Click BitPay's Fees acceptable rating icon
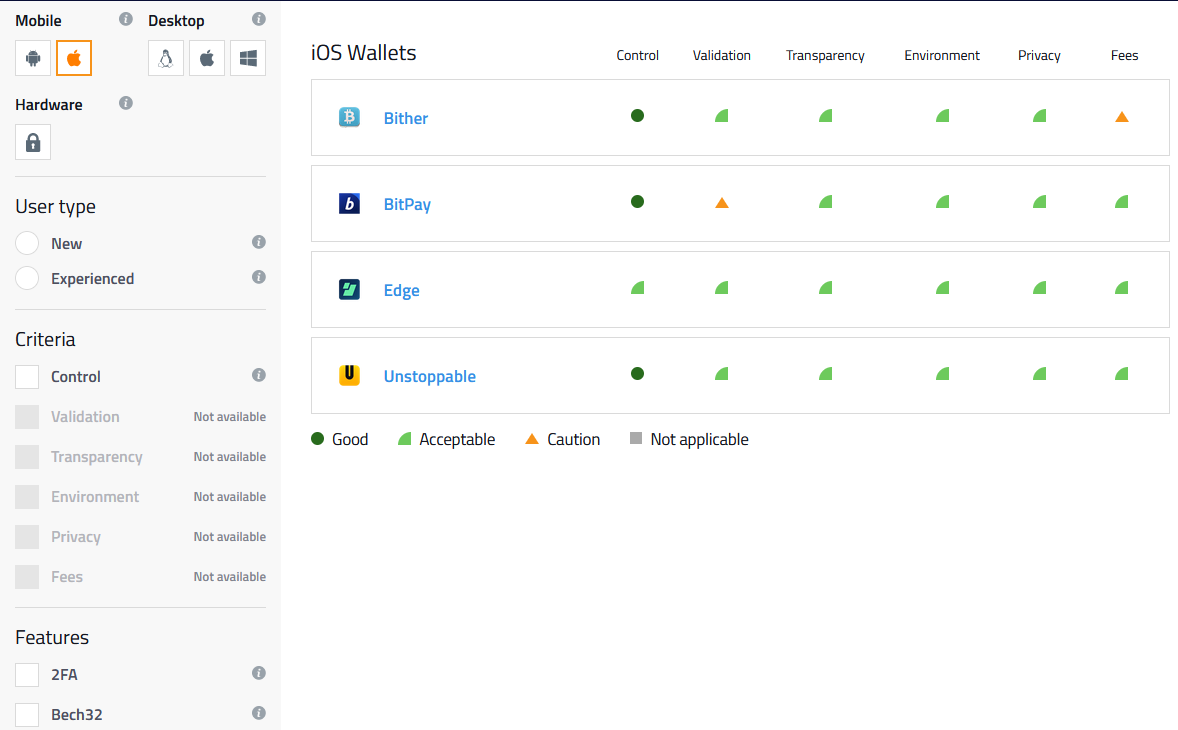The height and width of the screenshot is (730, 1178). coord(1122,201)
